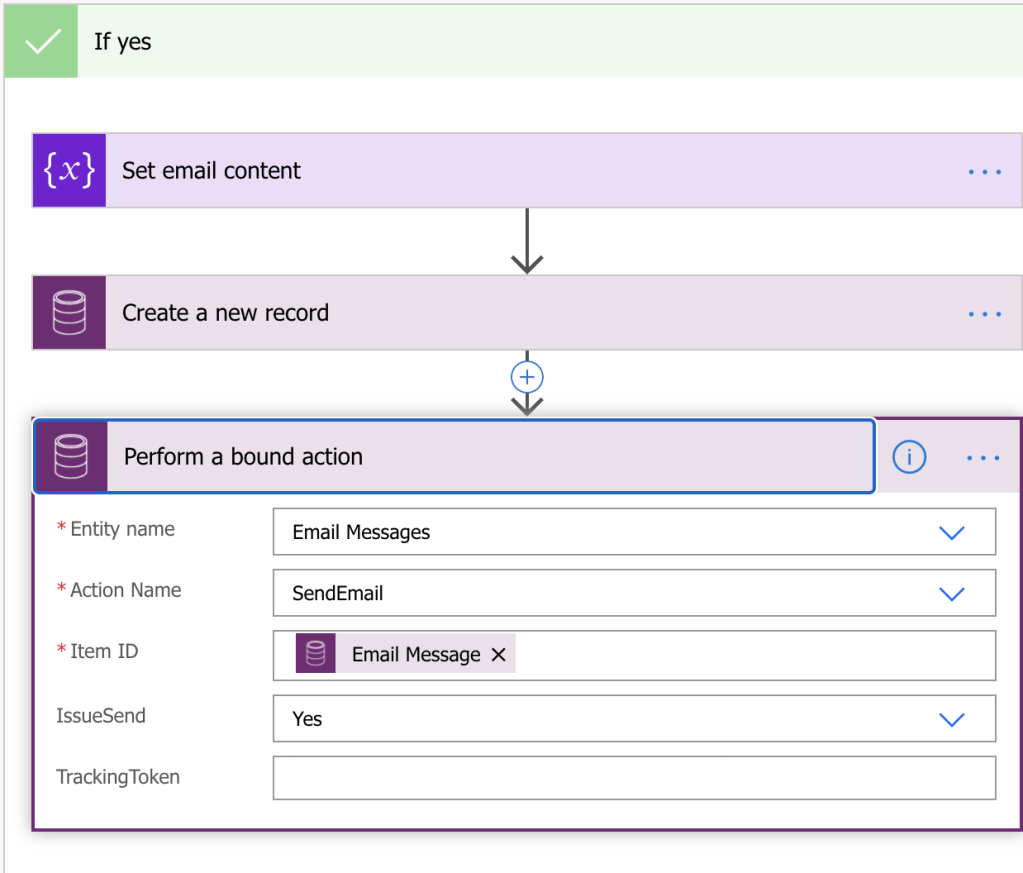Open the ellipsis menu for Perform a bound action

(983, 457)
